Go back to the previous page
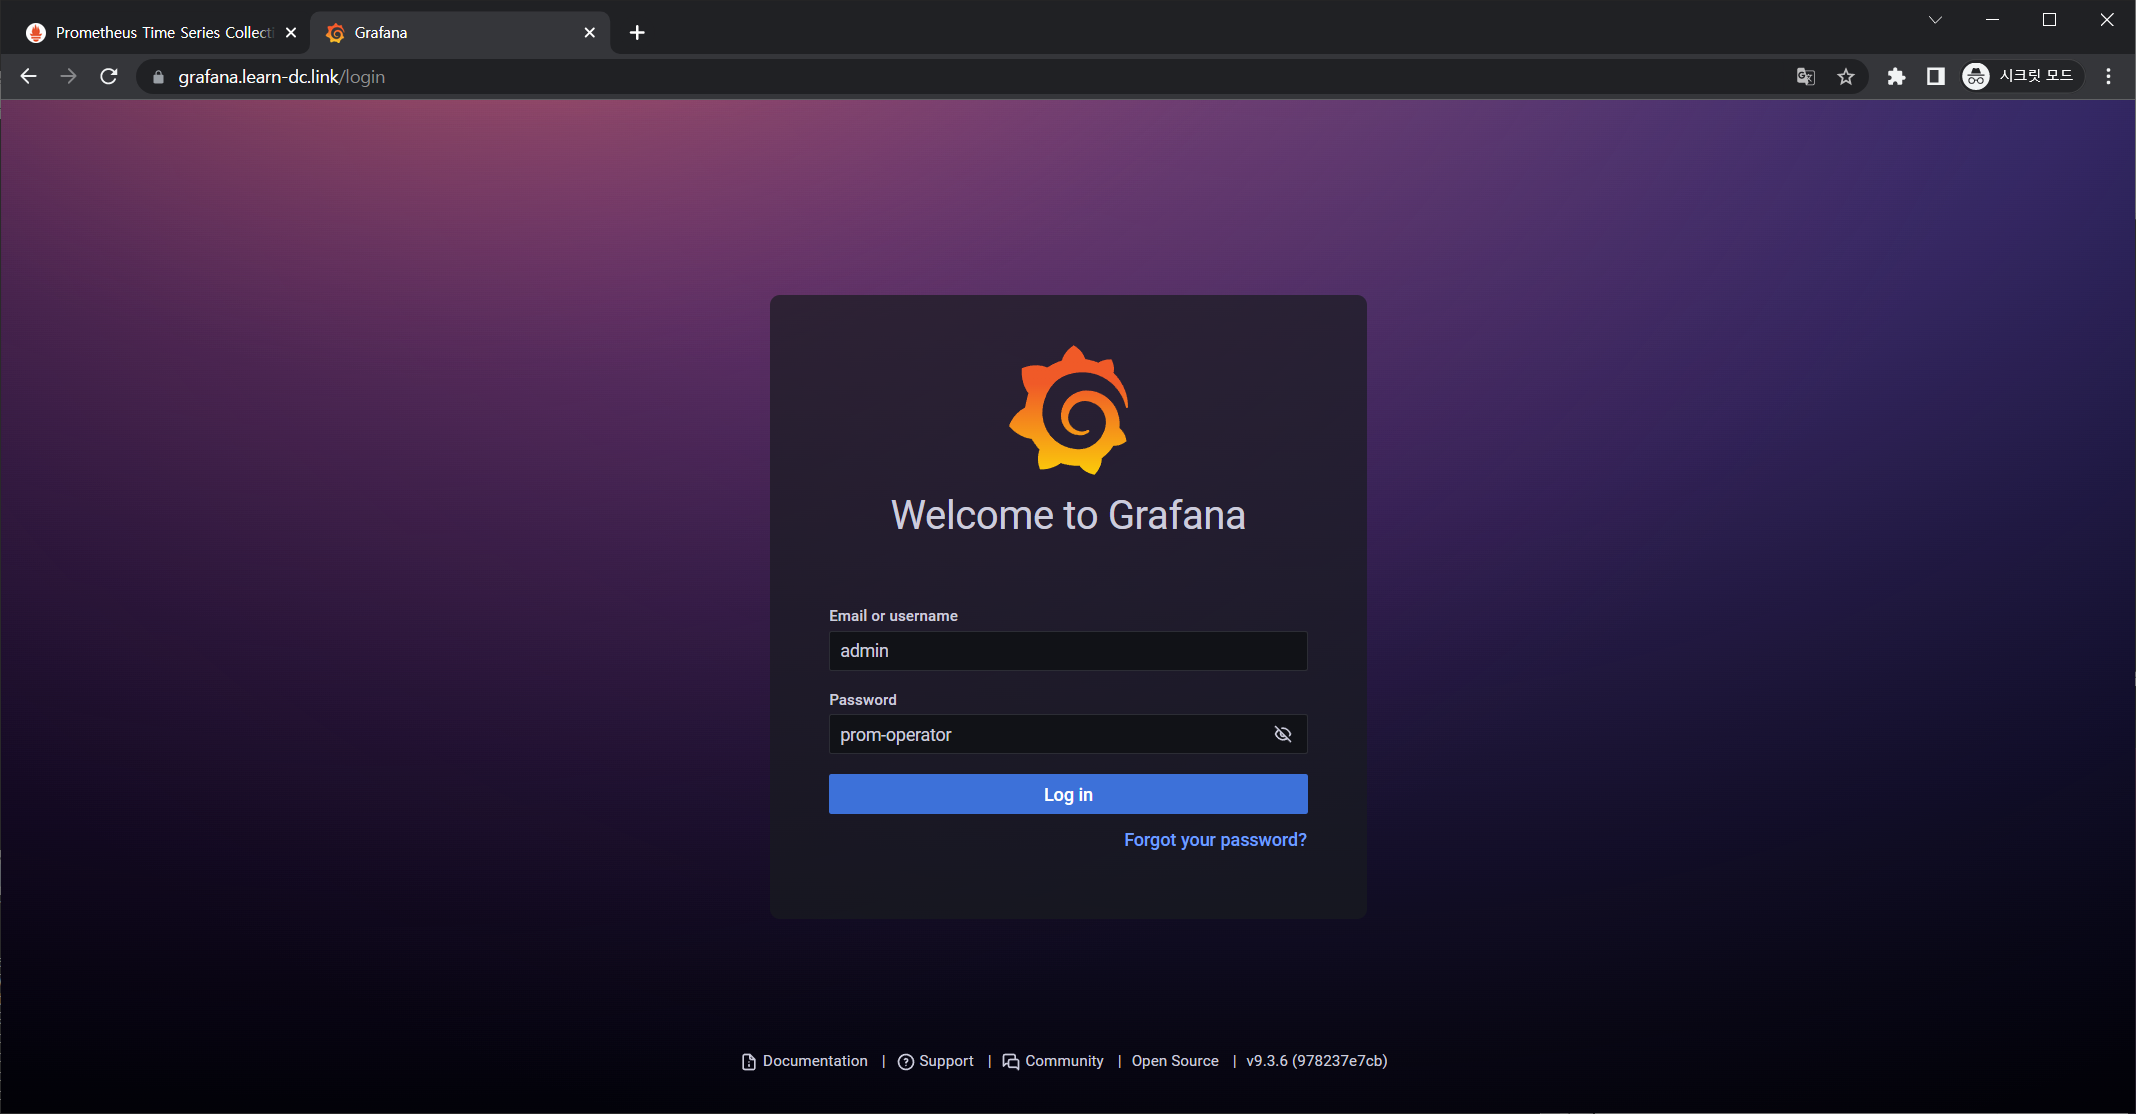Screen dimensions: 2136x1114 28,77
